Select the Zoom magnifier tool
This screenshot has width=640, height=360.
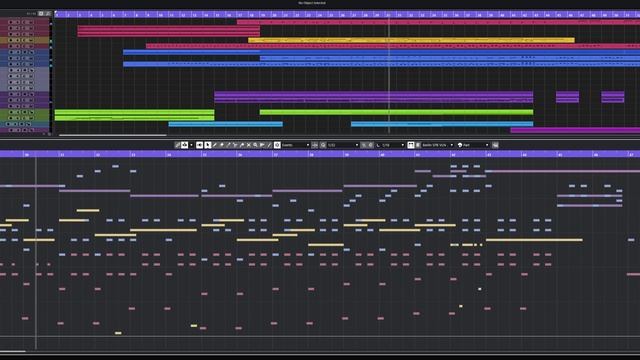(x=255, y=145)
